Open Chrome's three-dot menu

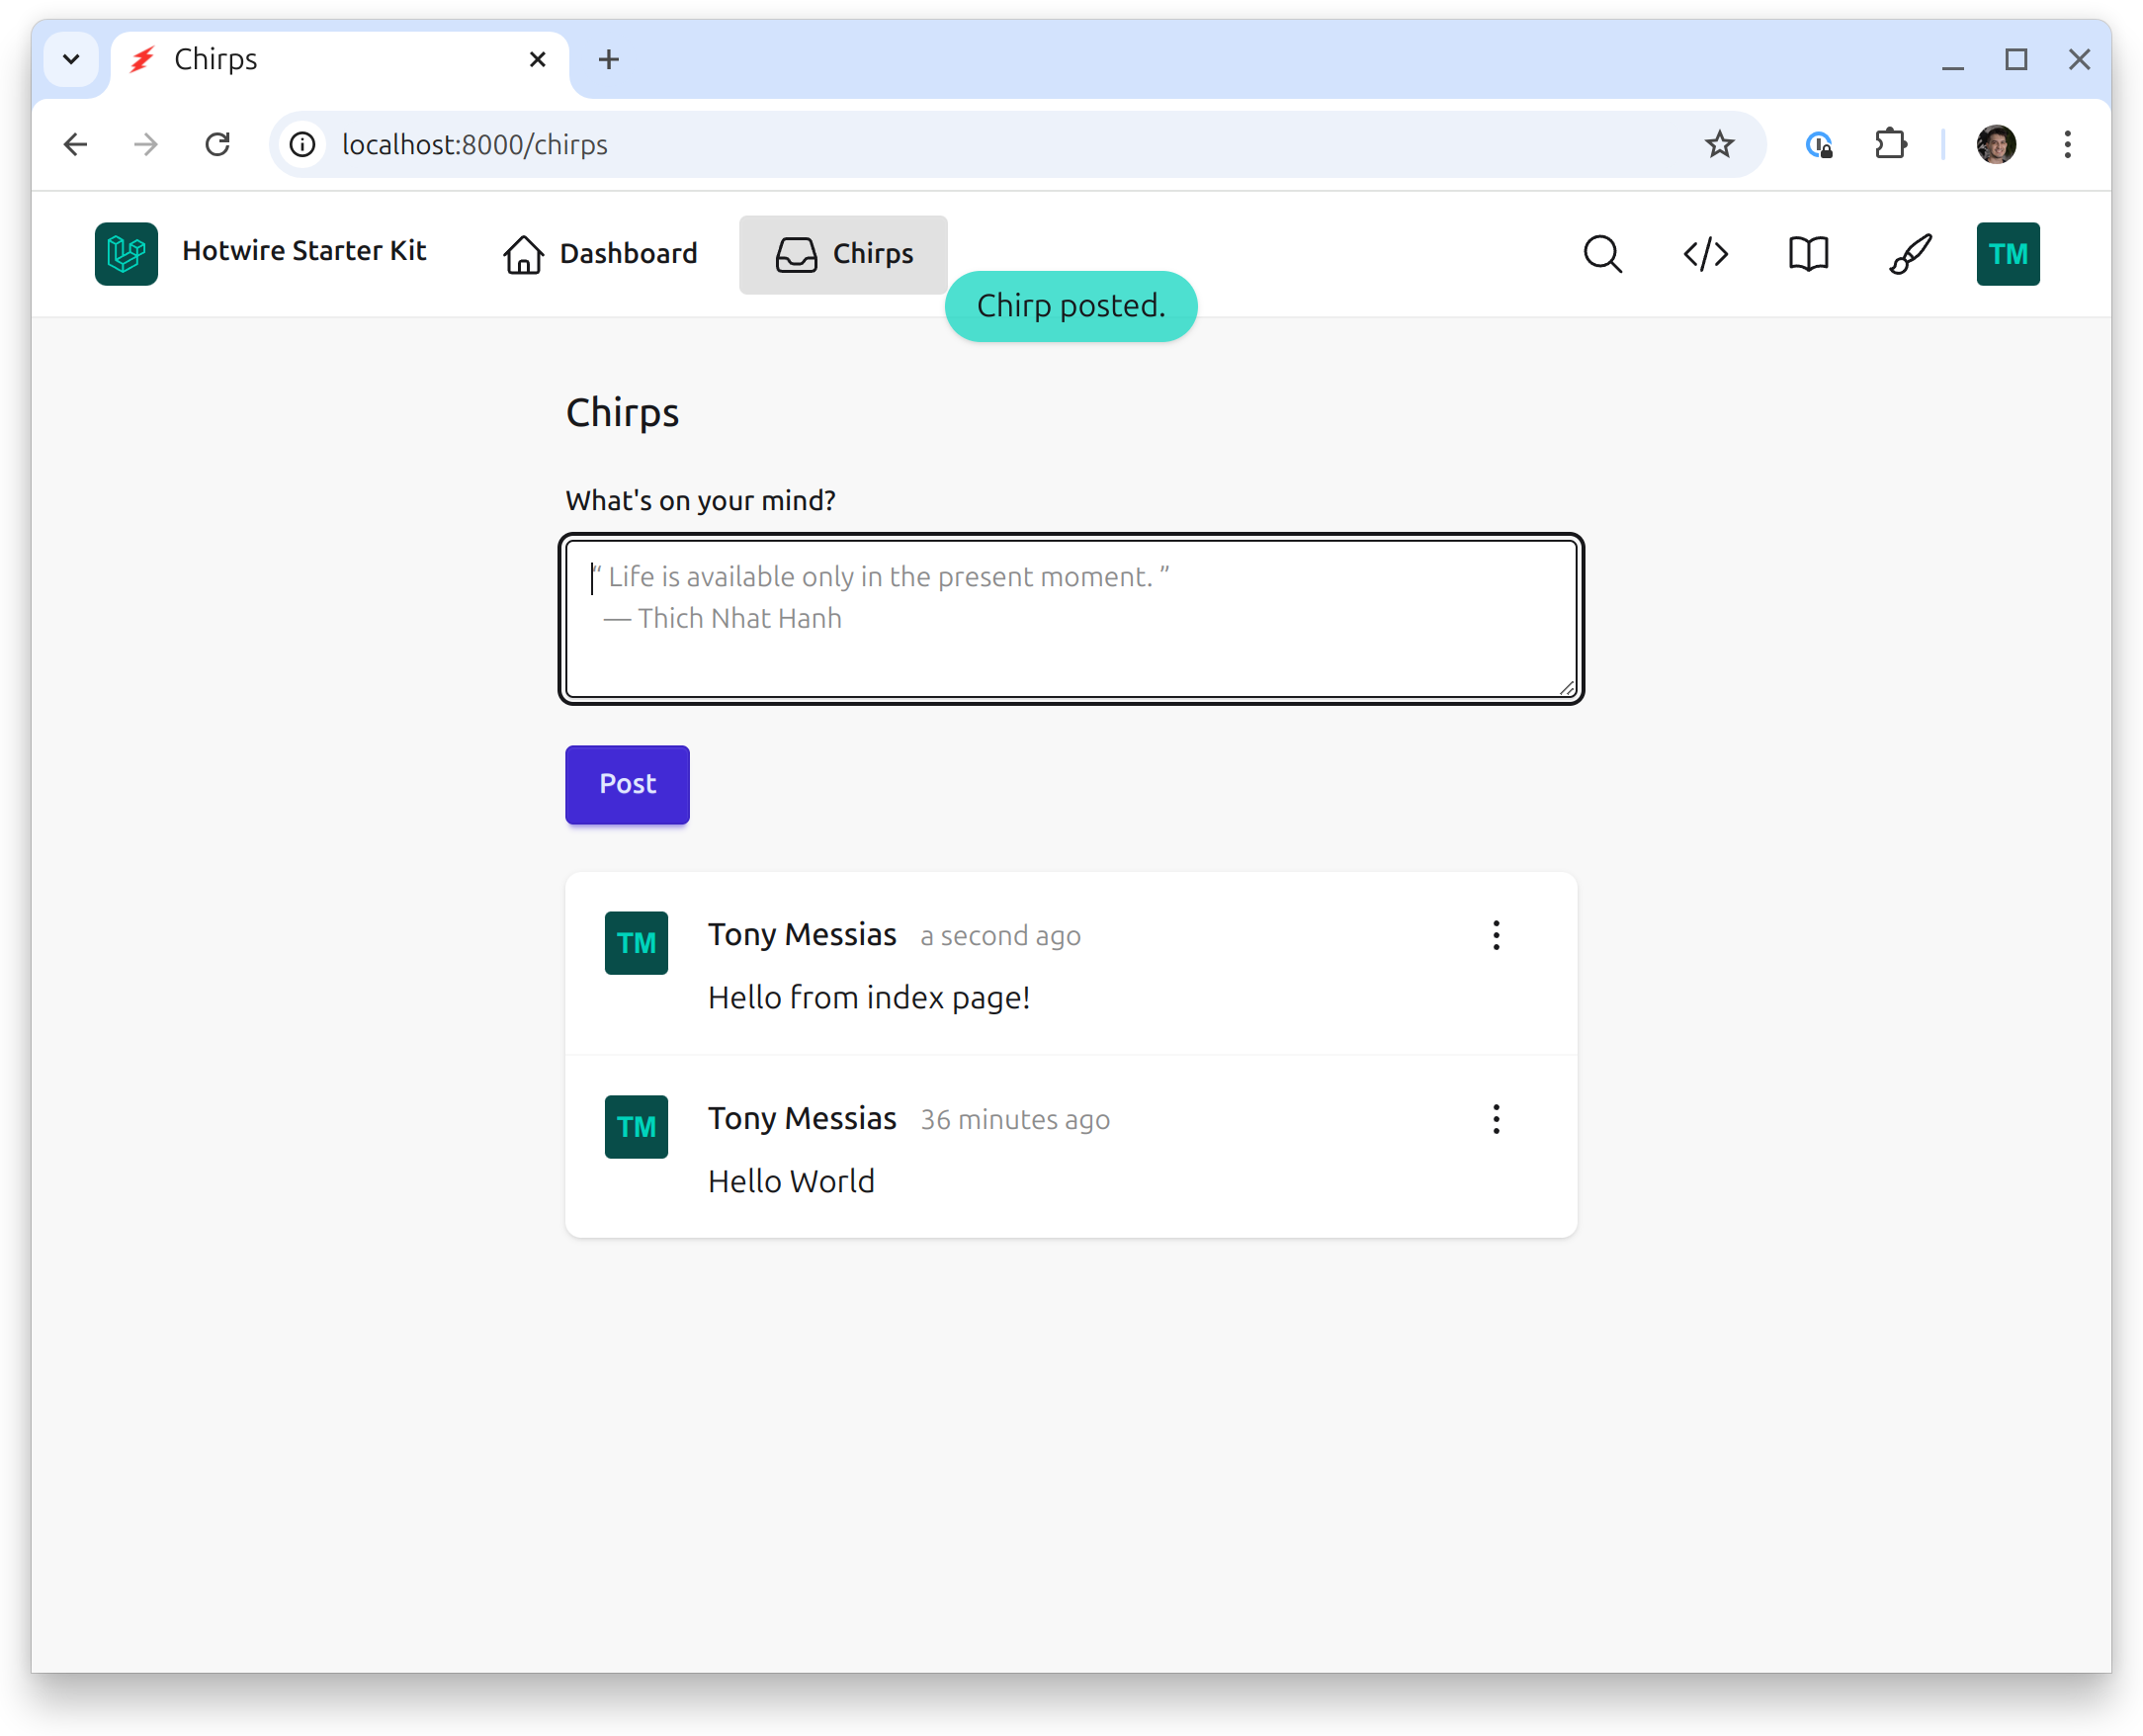pyautogui.click(x=2067, y=145)
